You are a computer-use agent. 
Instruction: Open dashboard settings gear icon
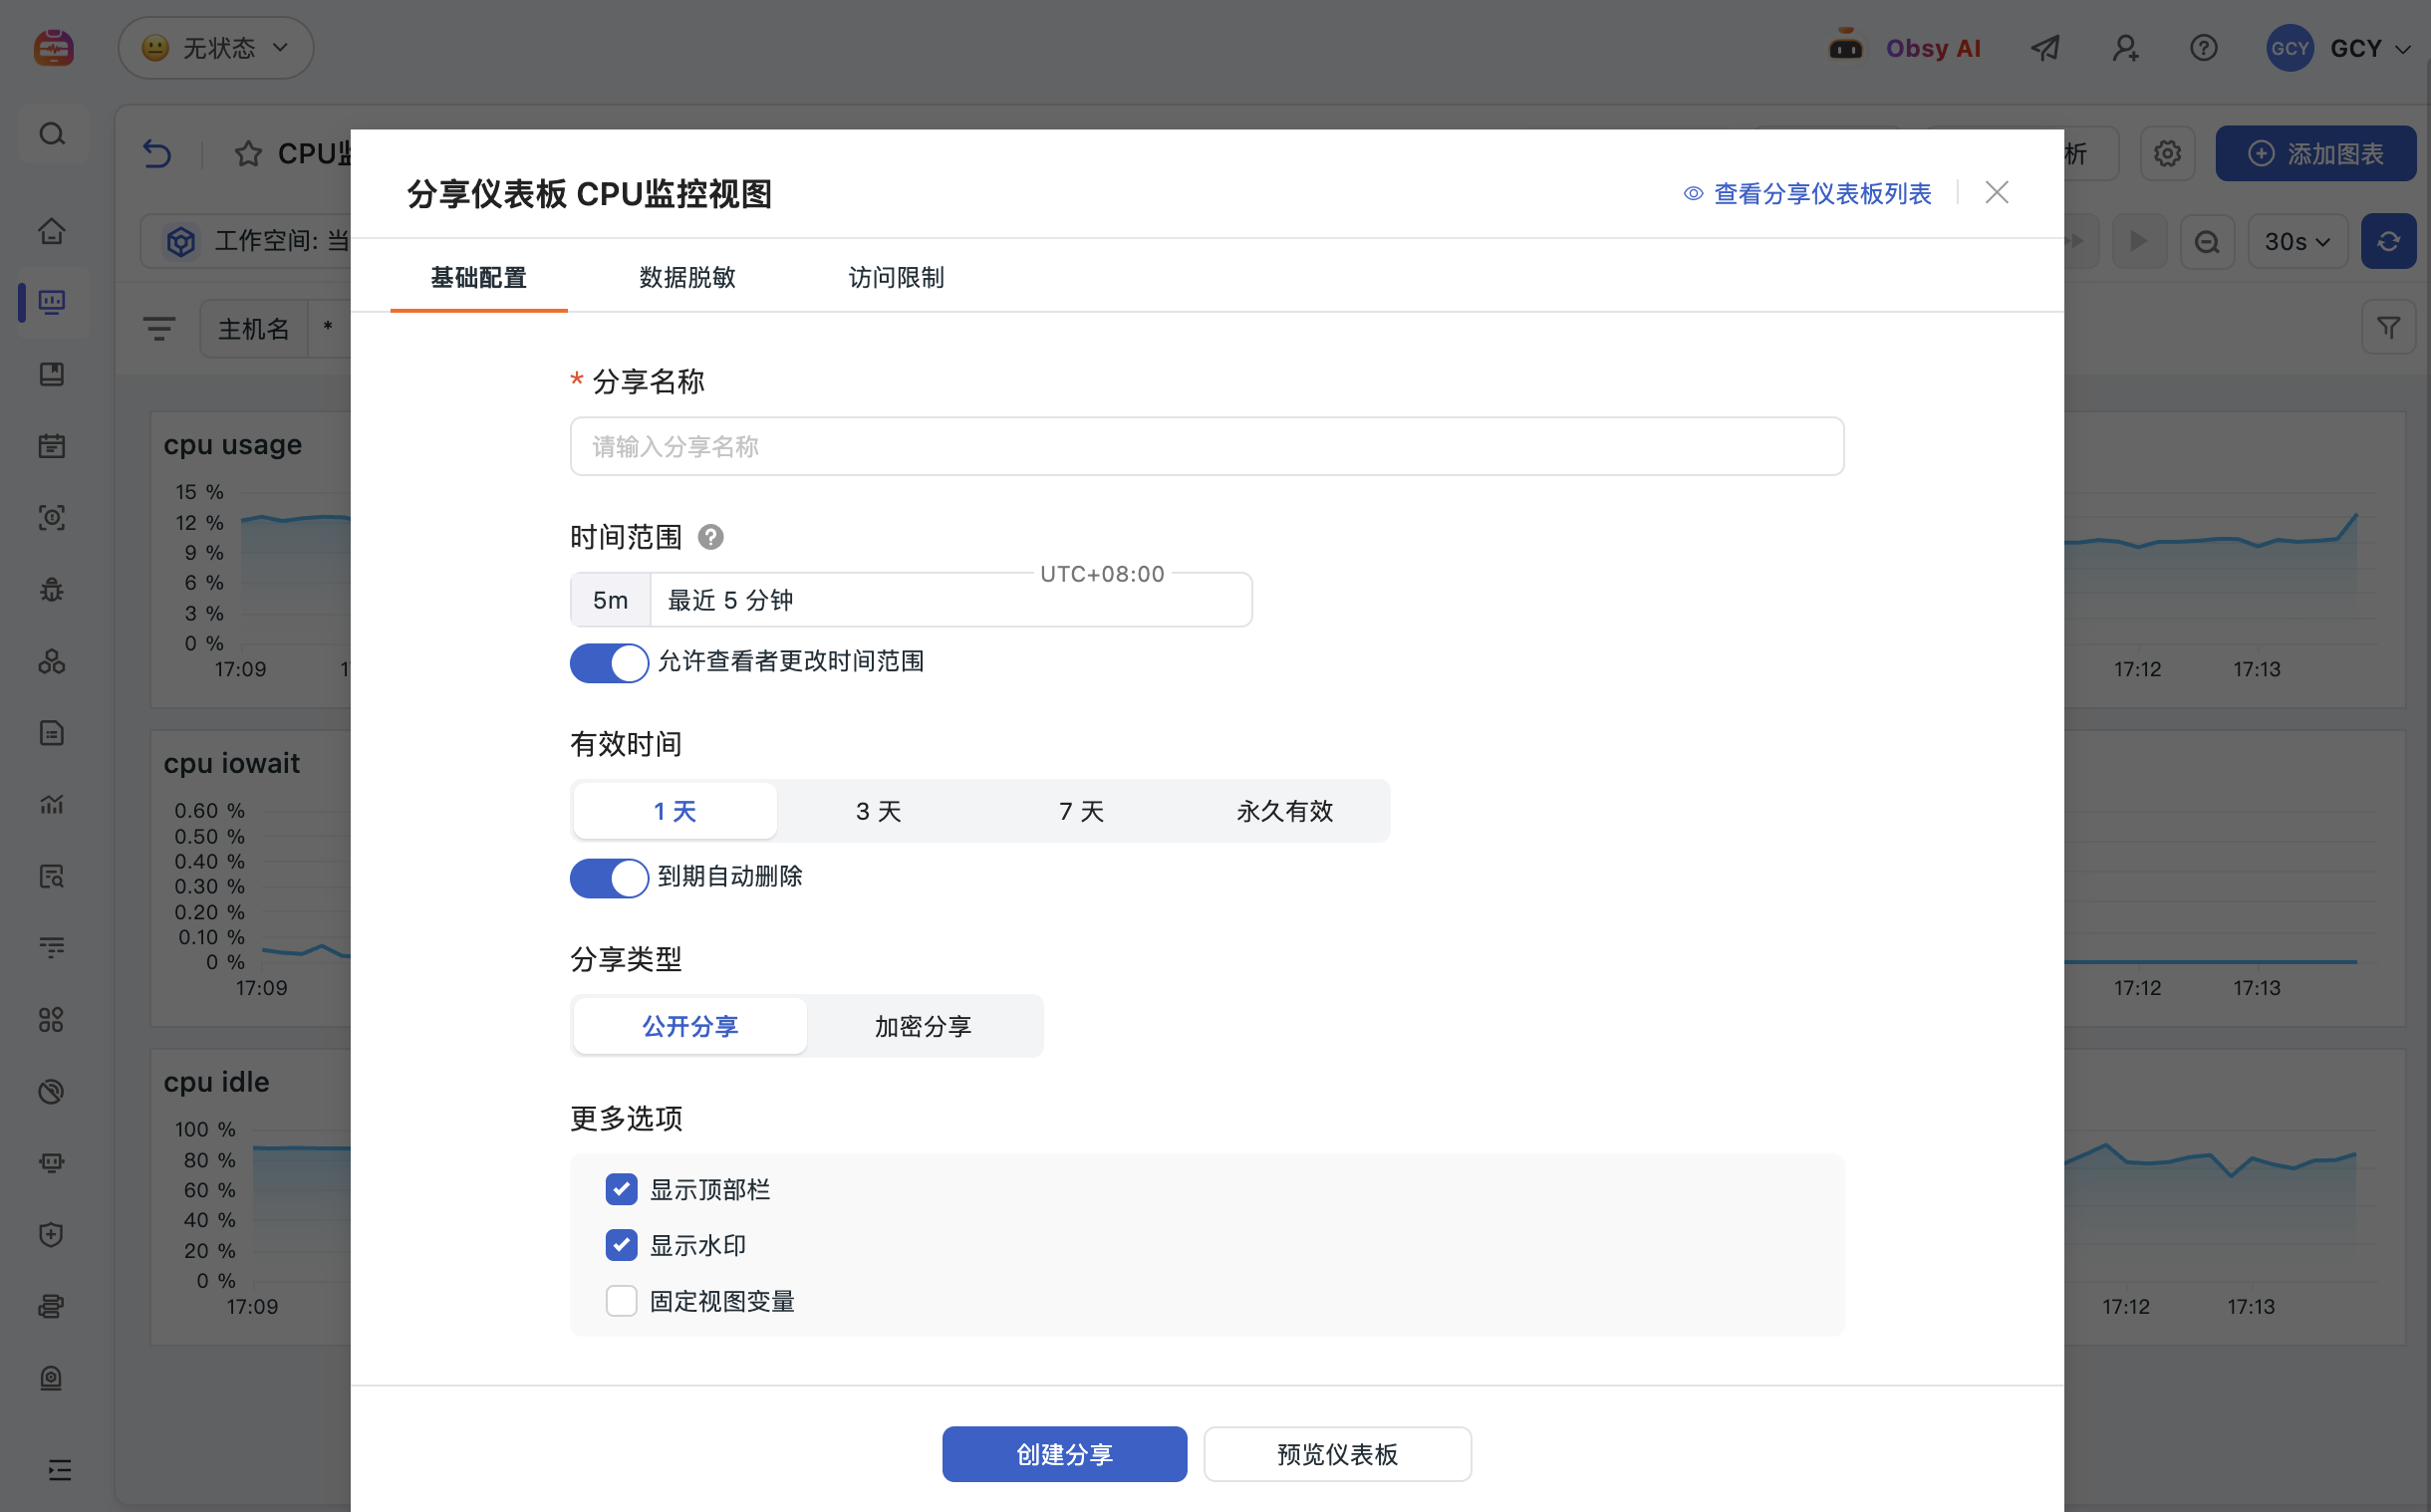pyautogui.click(x=2167, y=153)
